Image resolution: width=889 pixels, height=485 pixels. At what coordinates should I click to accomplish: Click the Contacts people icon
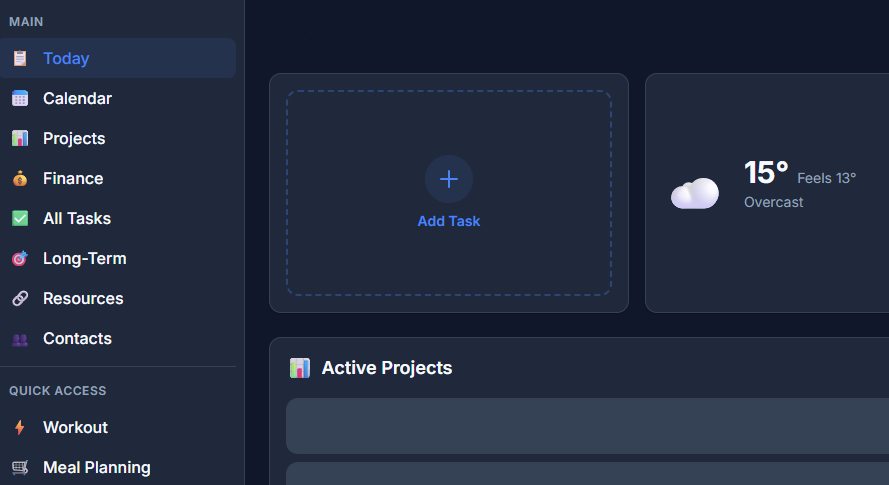pyautogui.click(x=20, y=338)
